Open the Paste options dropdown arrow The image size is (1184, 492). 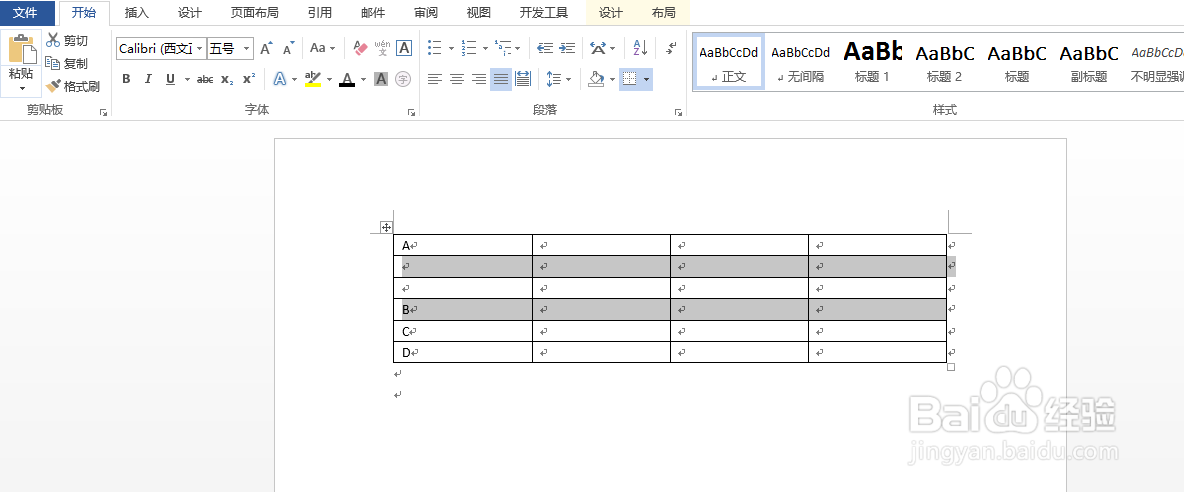click(x=23, y=88)
